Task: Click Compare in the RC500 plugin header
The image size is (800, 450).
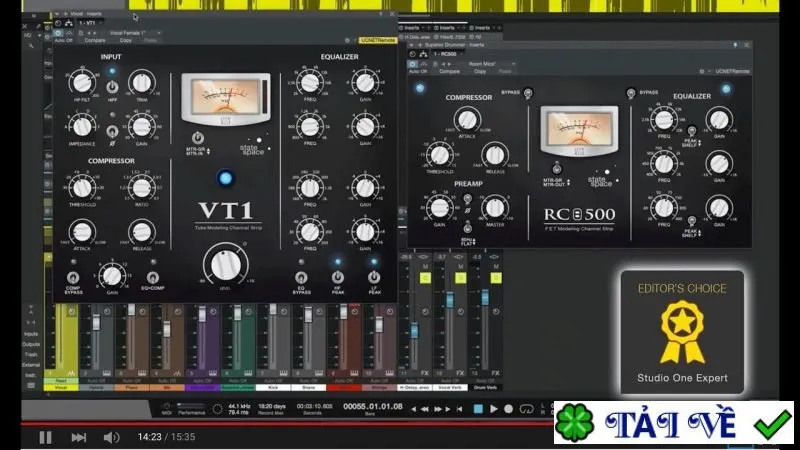Action: click(449, 71)
